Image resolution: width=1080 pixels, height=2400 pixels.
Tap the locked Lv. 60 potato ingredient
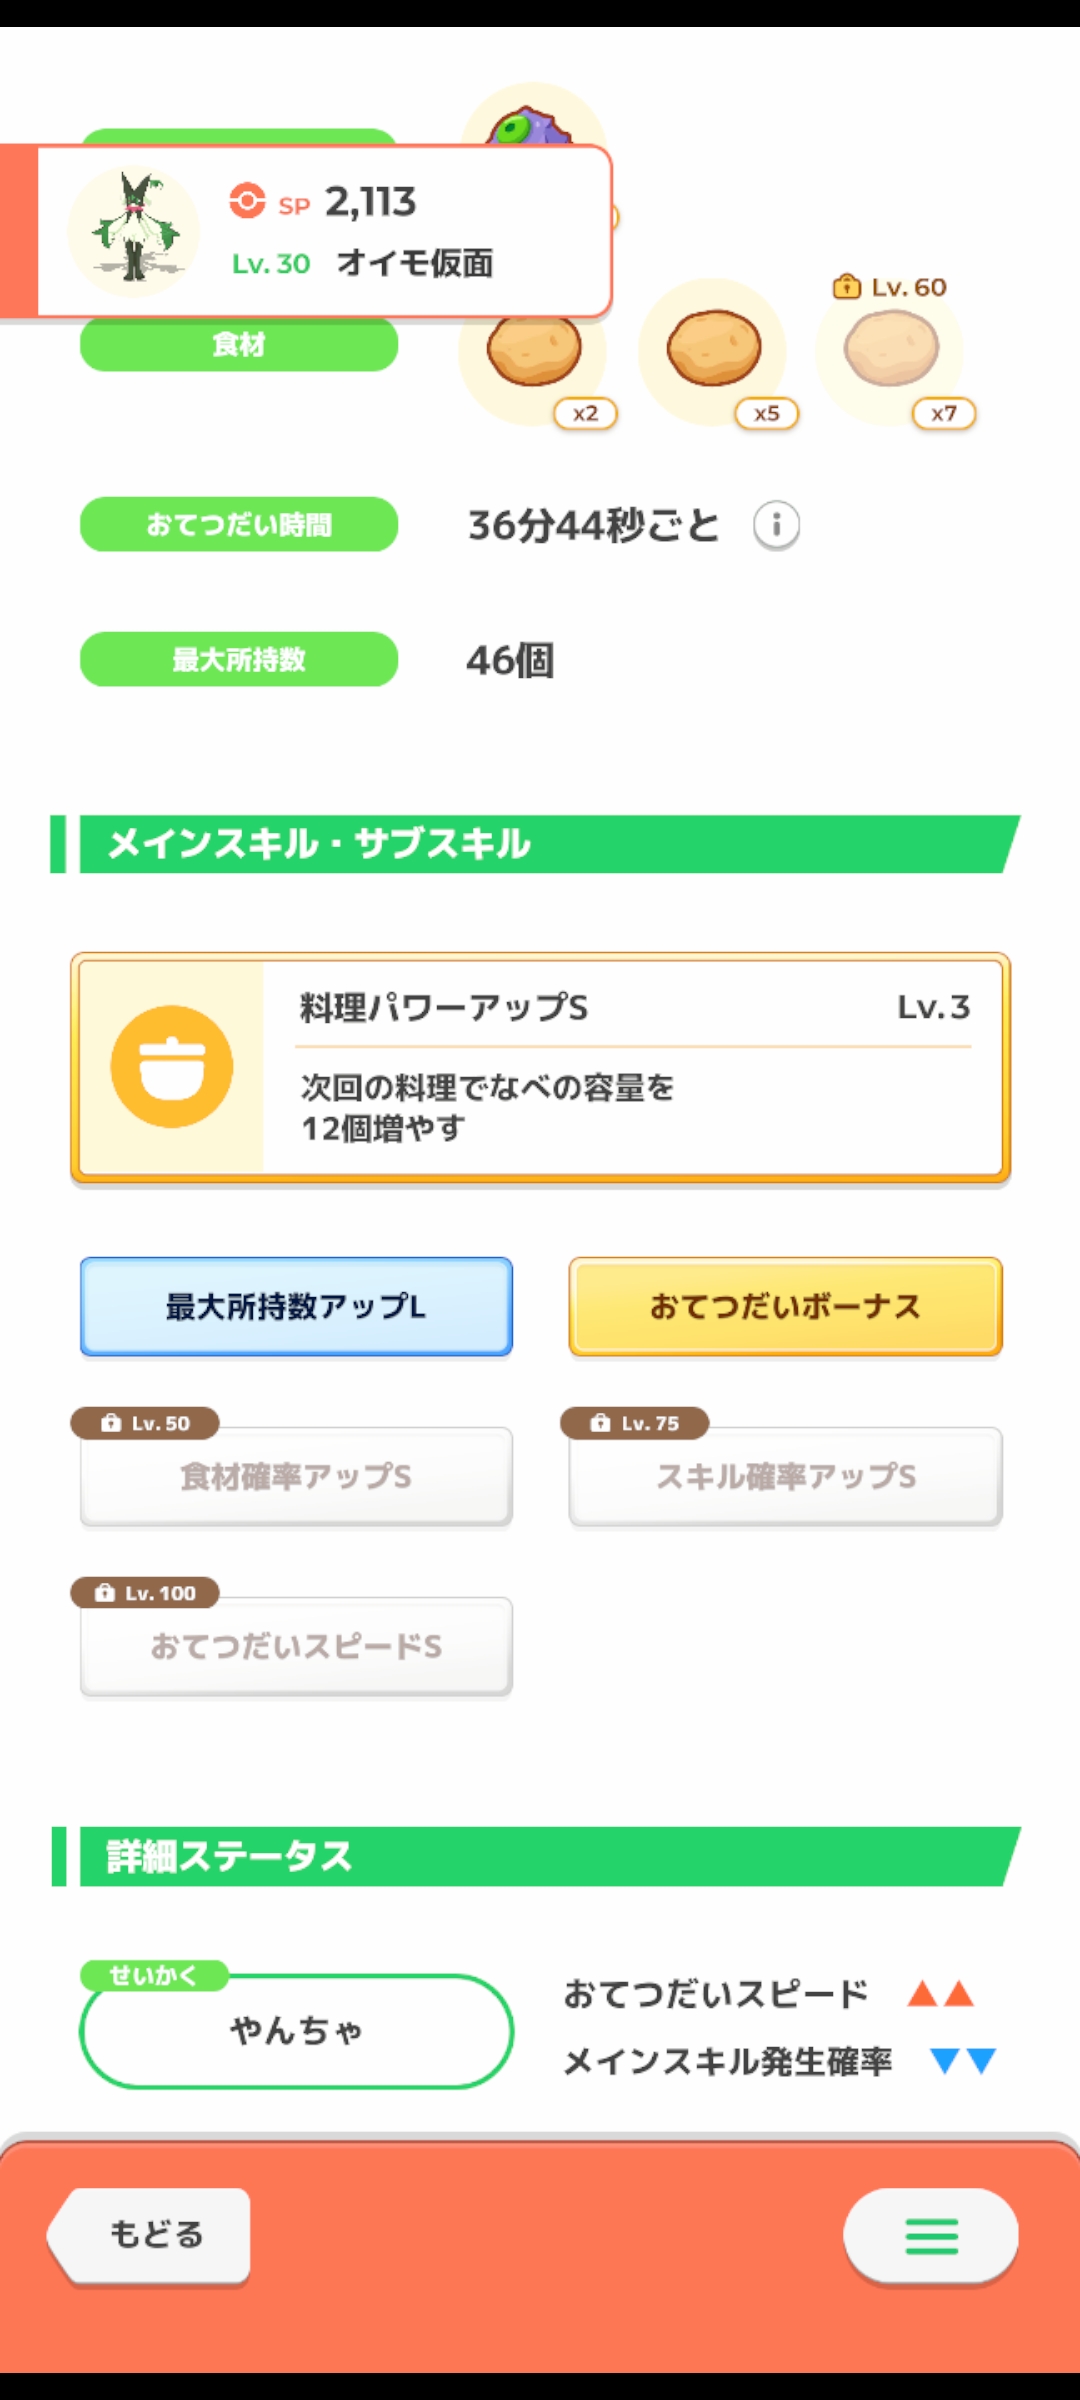891,350
